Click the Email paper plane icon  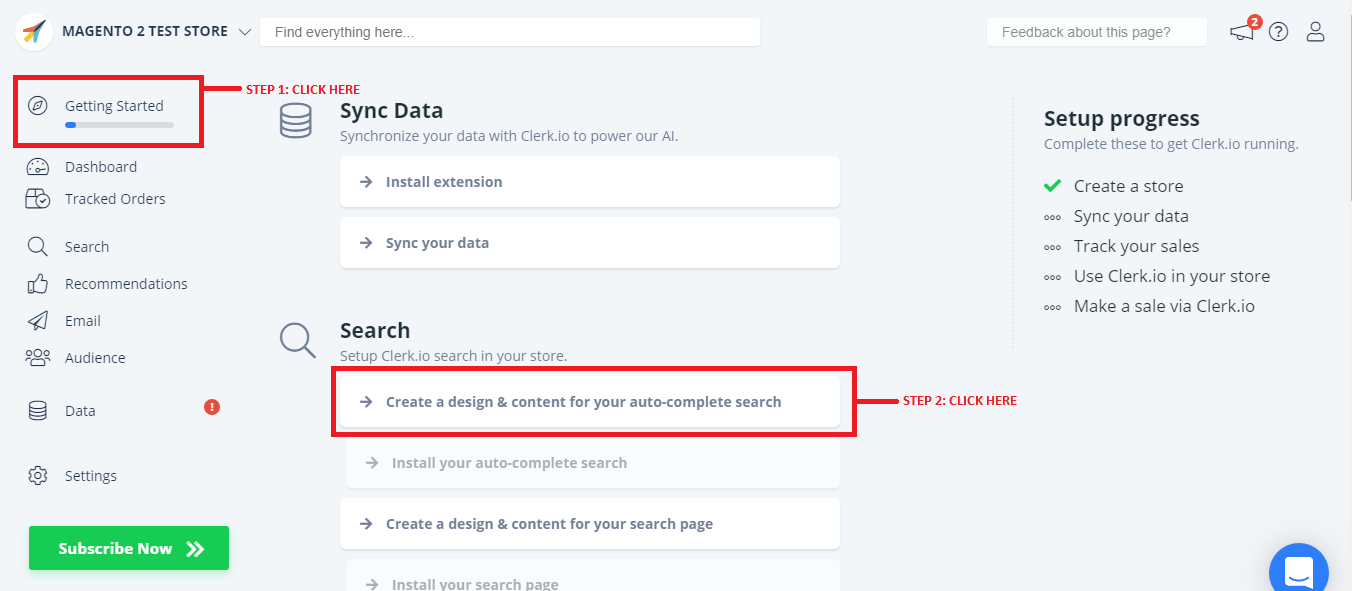point(38,321)
